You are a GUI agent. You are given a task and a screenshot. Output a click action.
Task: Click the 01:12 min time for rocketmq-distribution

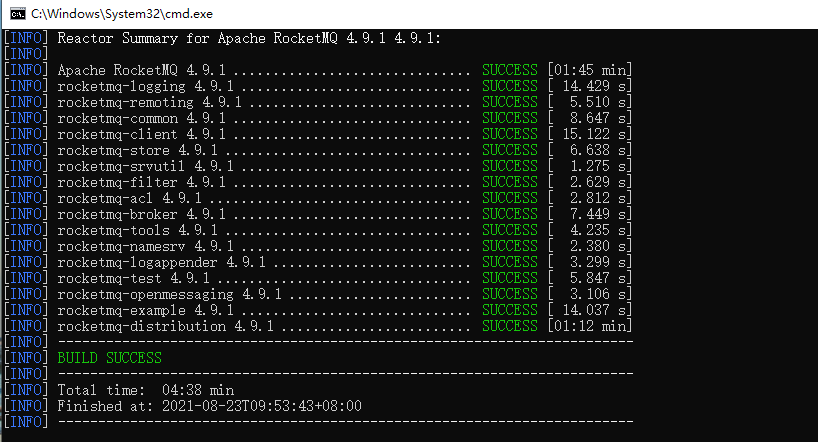590,326
